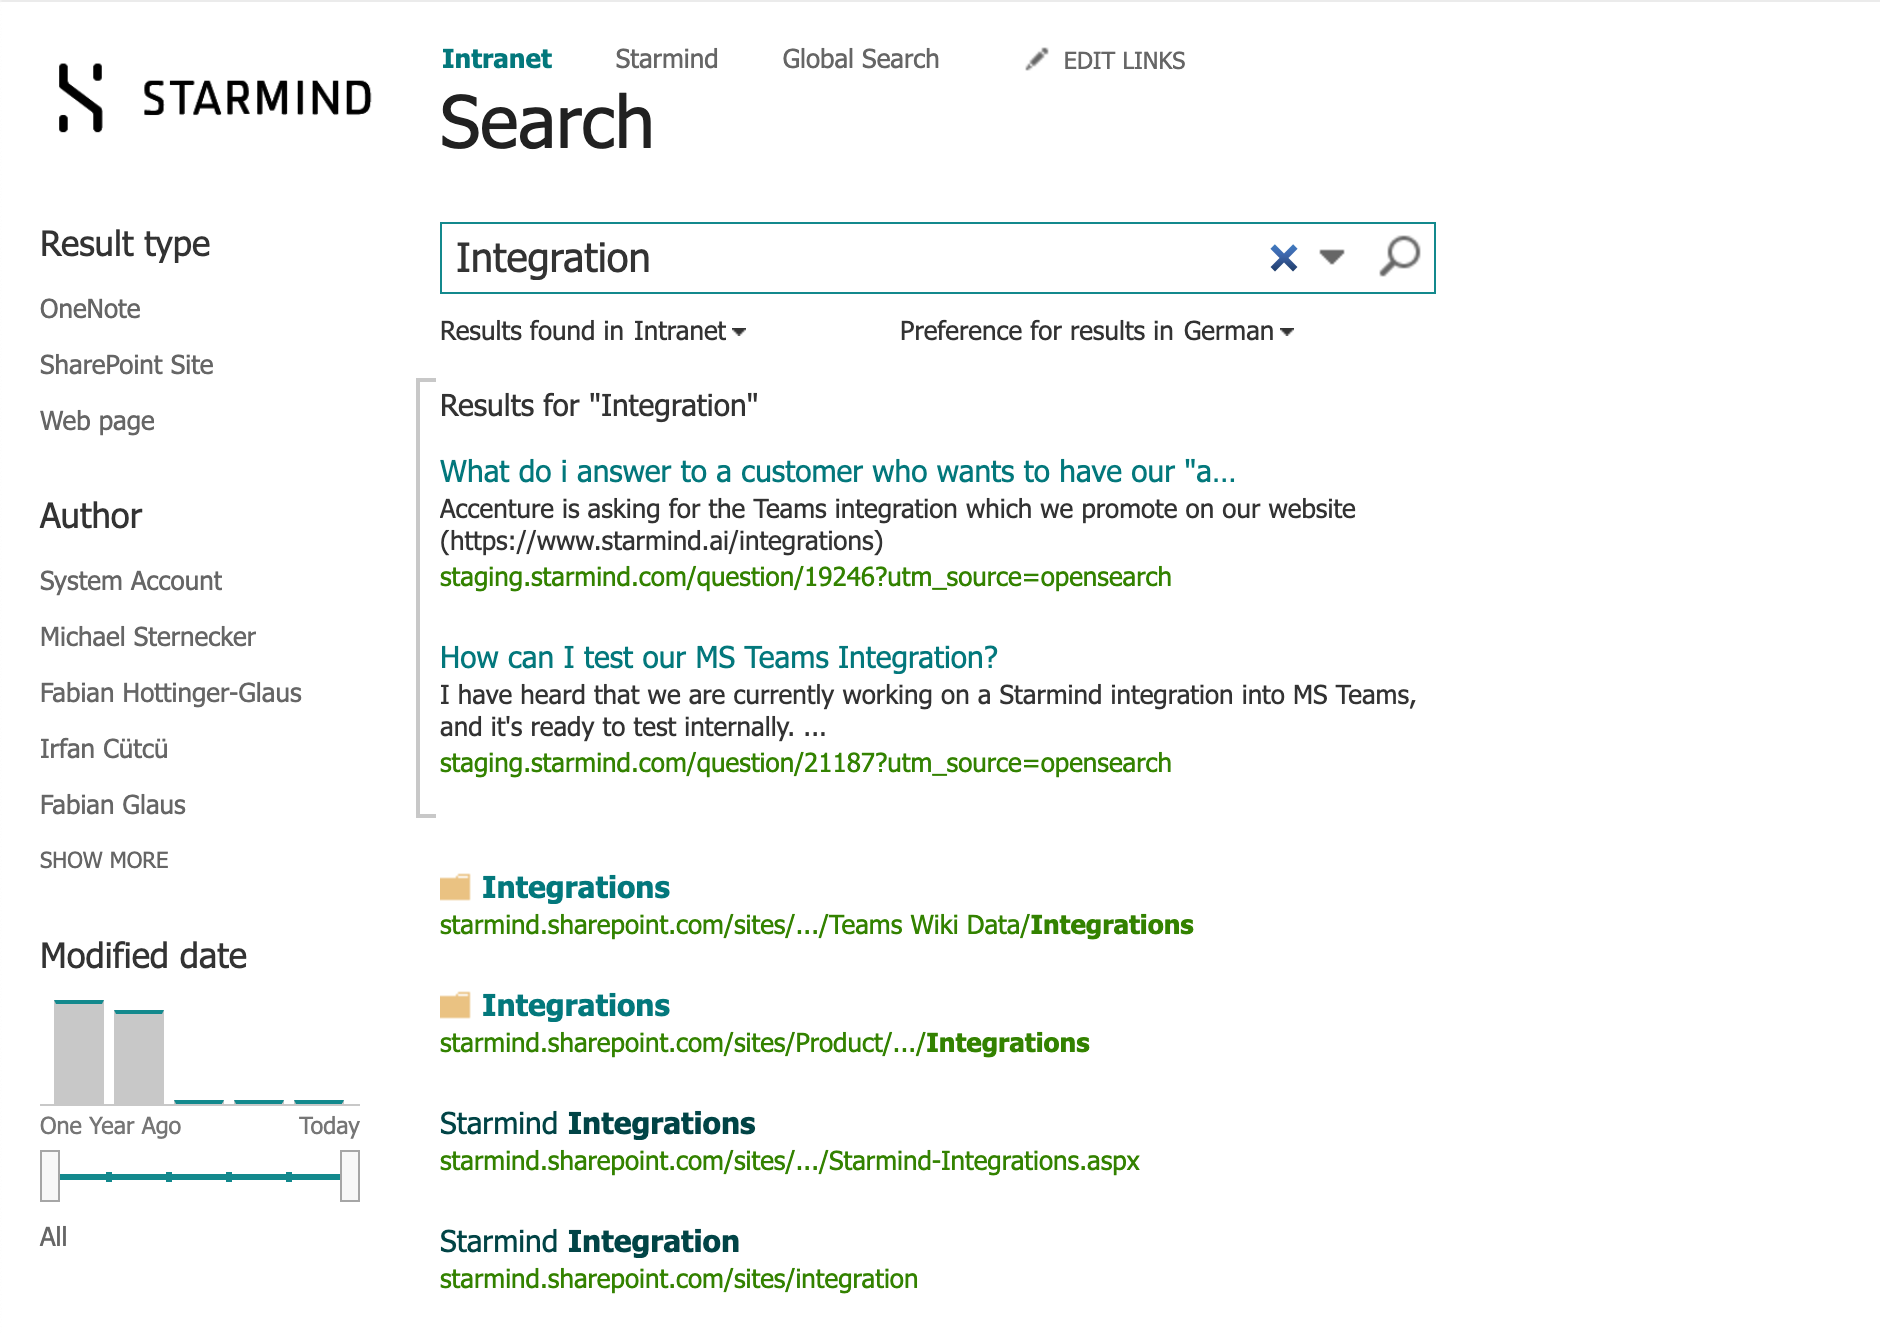1880x1334 pixels.
Task: Open the Intranet navigation tab
Action: 496,59
